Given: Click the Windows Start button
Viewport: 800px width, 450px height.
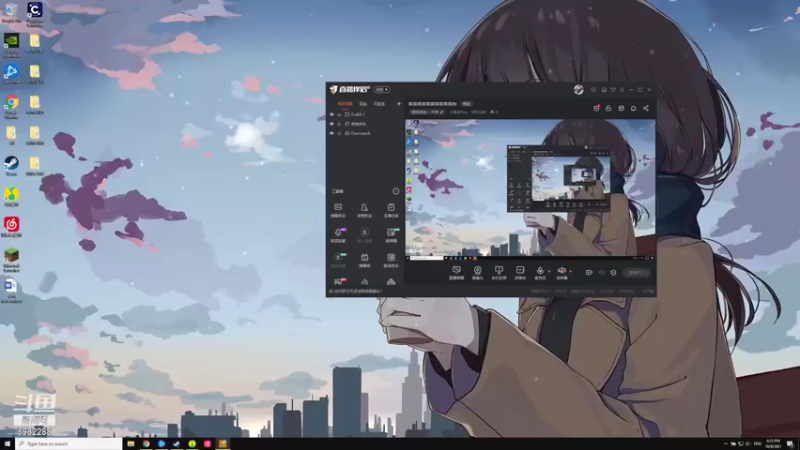Looking at the screenshot, I should click(7, 444).
